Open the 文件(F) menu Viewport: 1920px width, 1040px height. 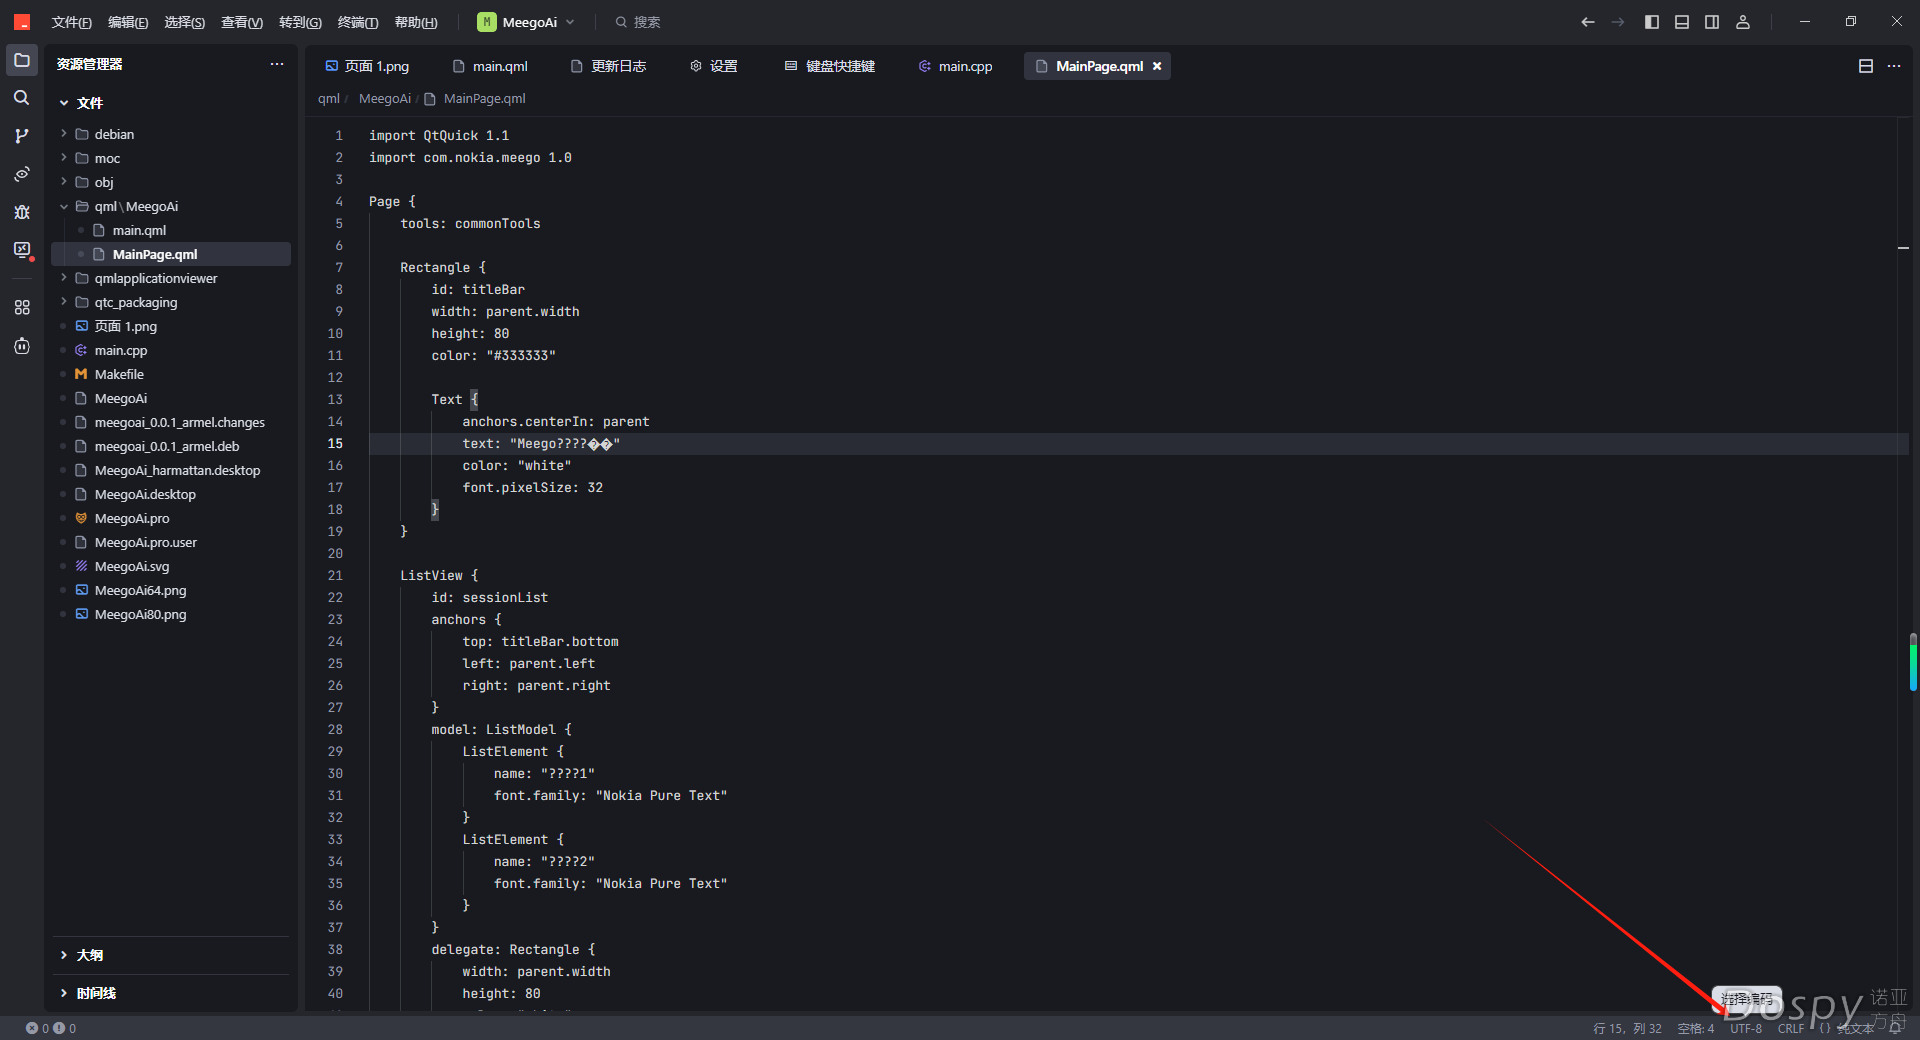tap(71, 22)
